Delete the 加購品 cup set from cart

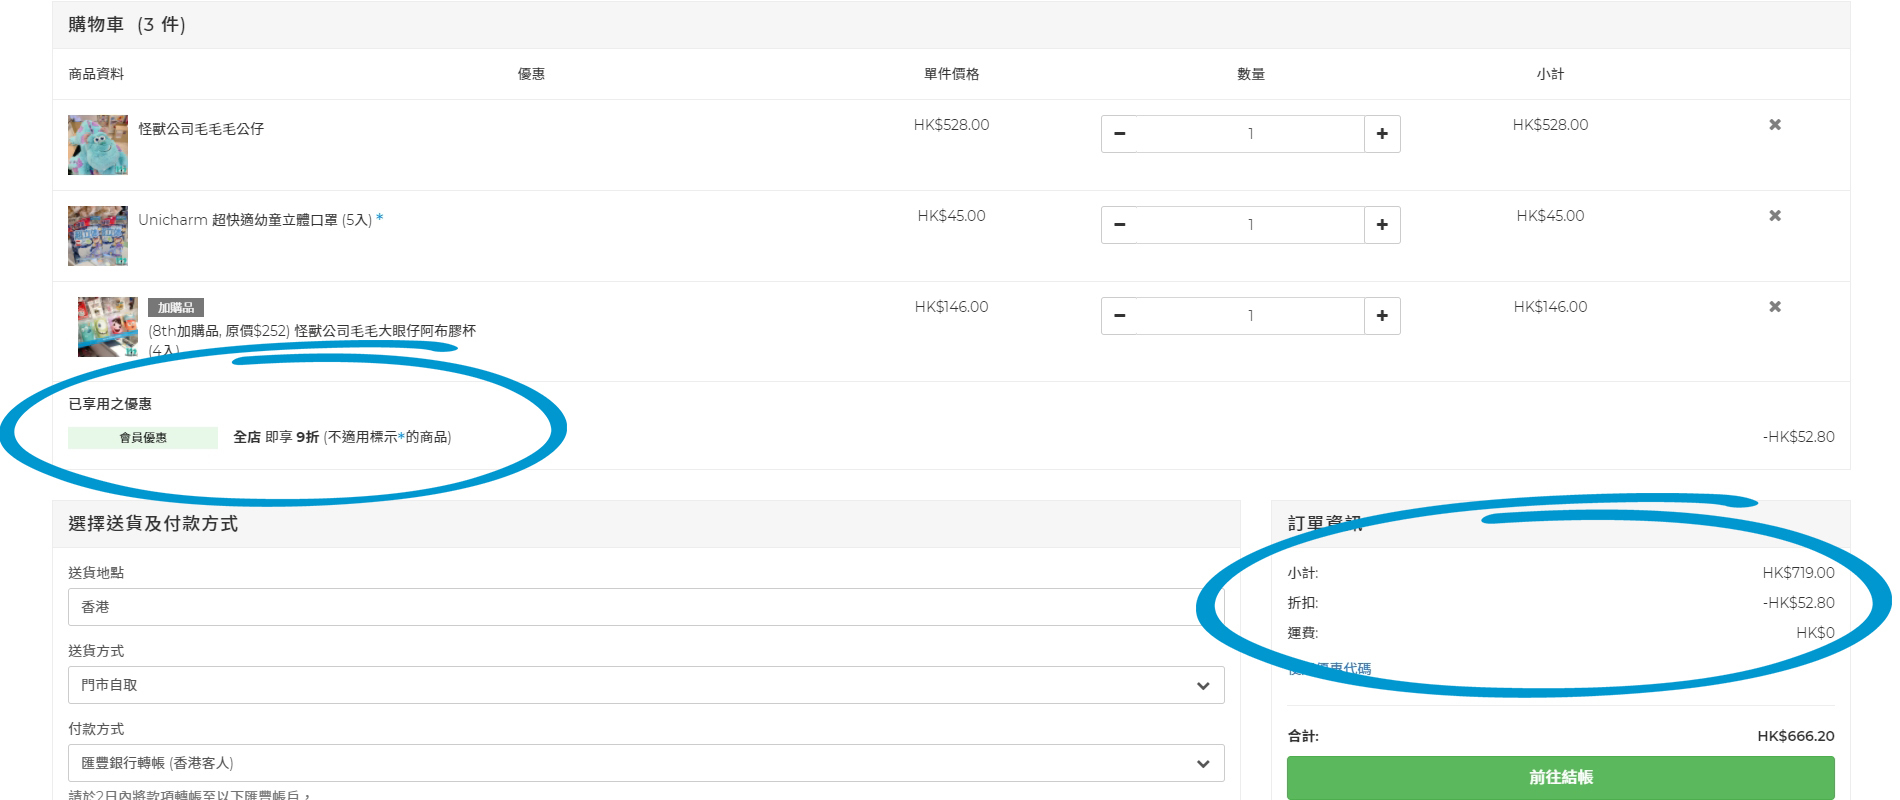click(1774, 307)
